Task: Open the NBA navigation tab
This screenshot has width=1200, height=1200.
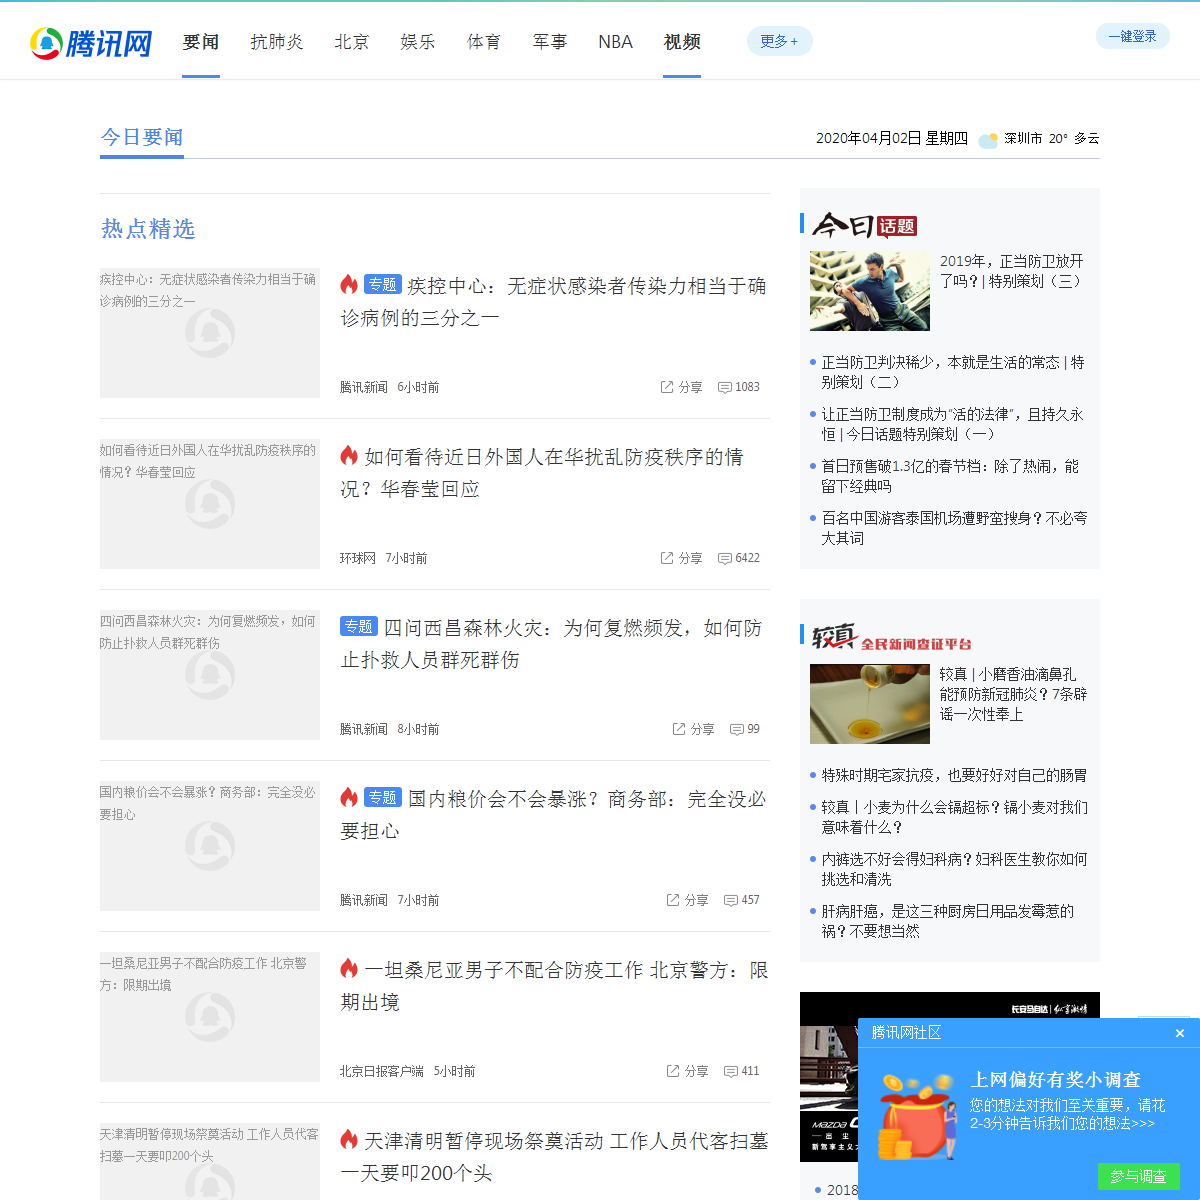Action: tap(615, 42)
